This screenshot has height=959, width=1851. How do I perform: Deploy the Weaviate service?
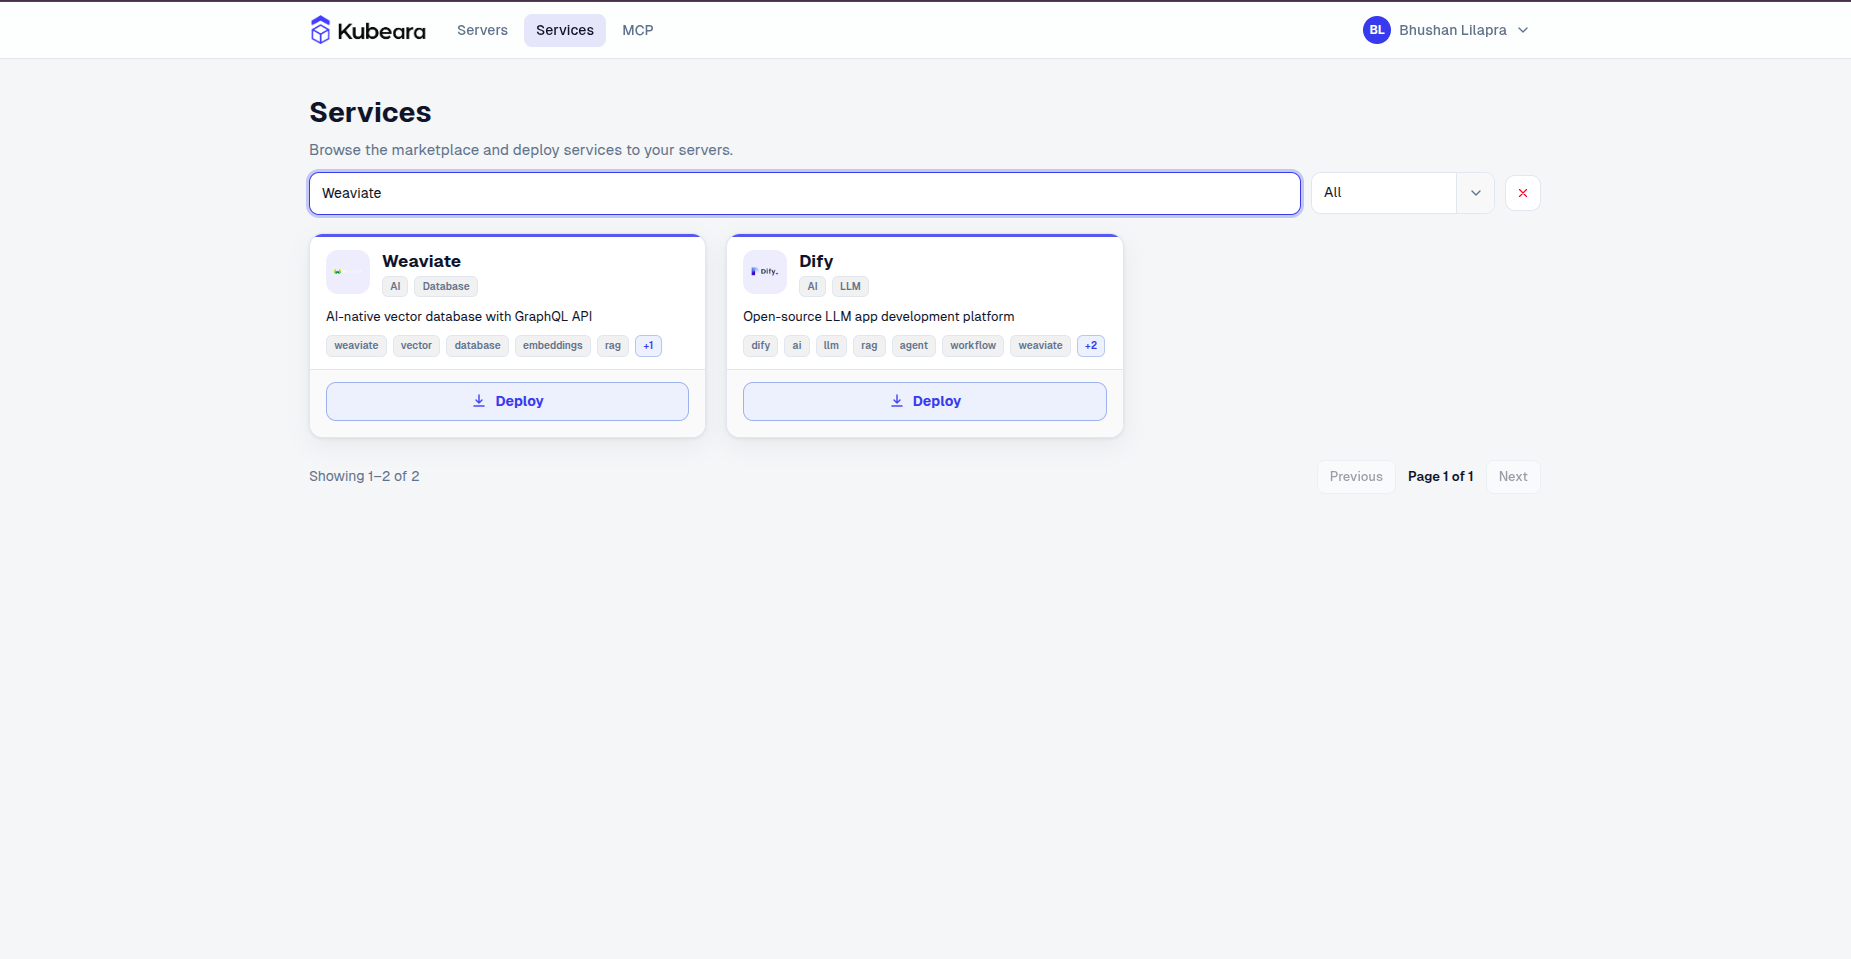507,401
